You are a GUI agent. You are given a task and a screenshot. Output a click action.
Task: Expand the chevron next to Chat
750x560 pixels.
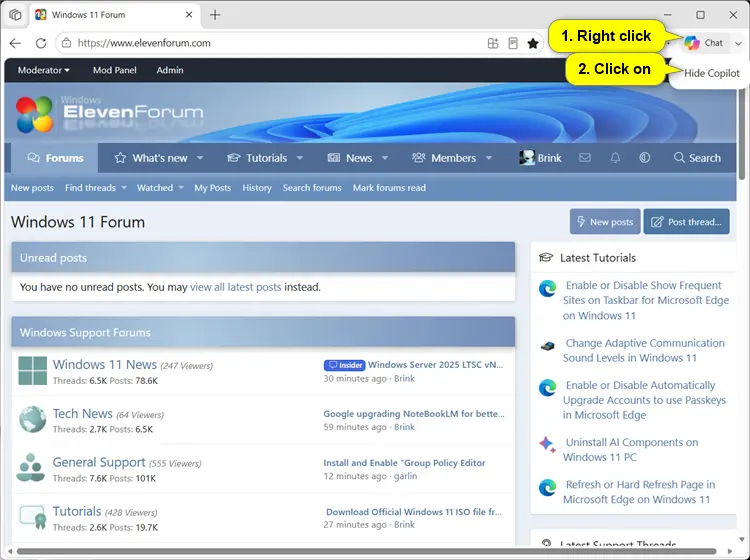738,43
